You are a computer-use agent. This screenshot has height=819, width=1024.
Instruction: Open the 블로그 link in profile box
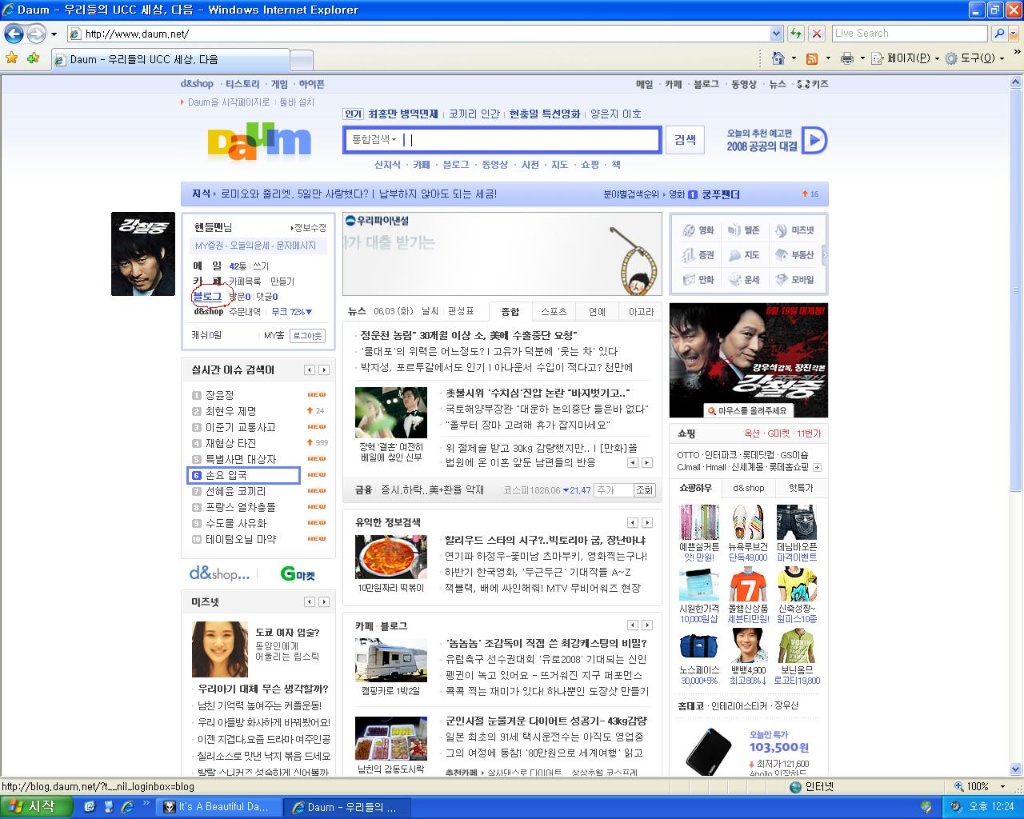(207, 297)
